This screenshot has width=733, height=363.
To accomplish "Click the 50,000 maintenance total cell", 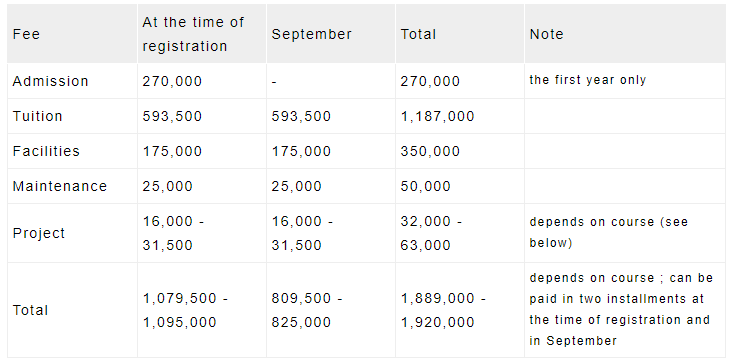I will tap(425, 186).
